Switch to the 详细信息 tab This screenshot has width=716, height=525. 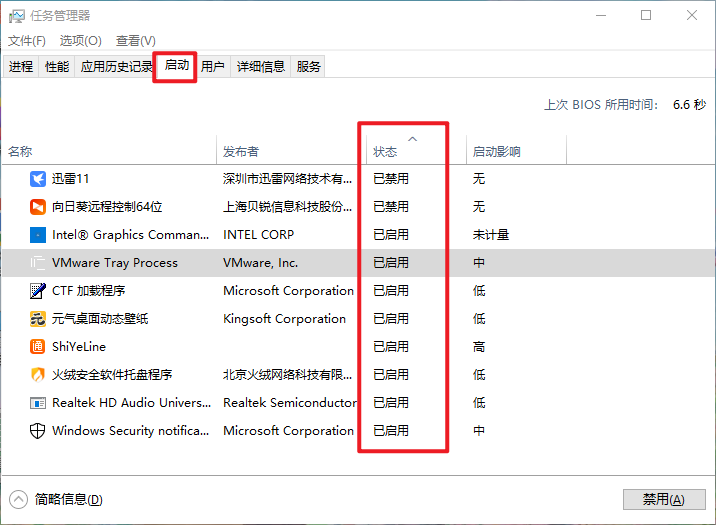coord(261,67)
